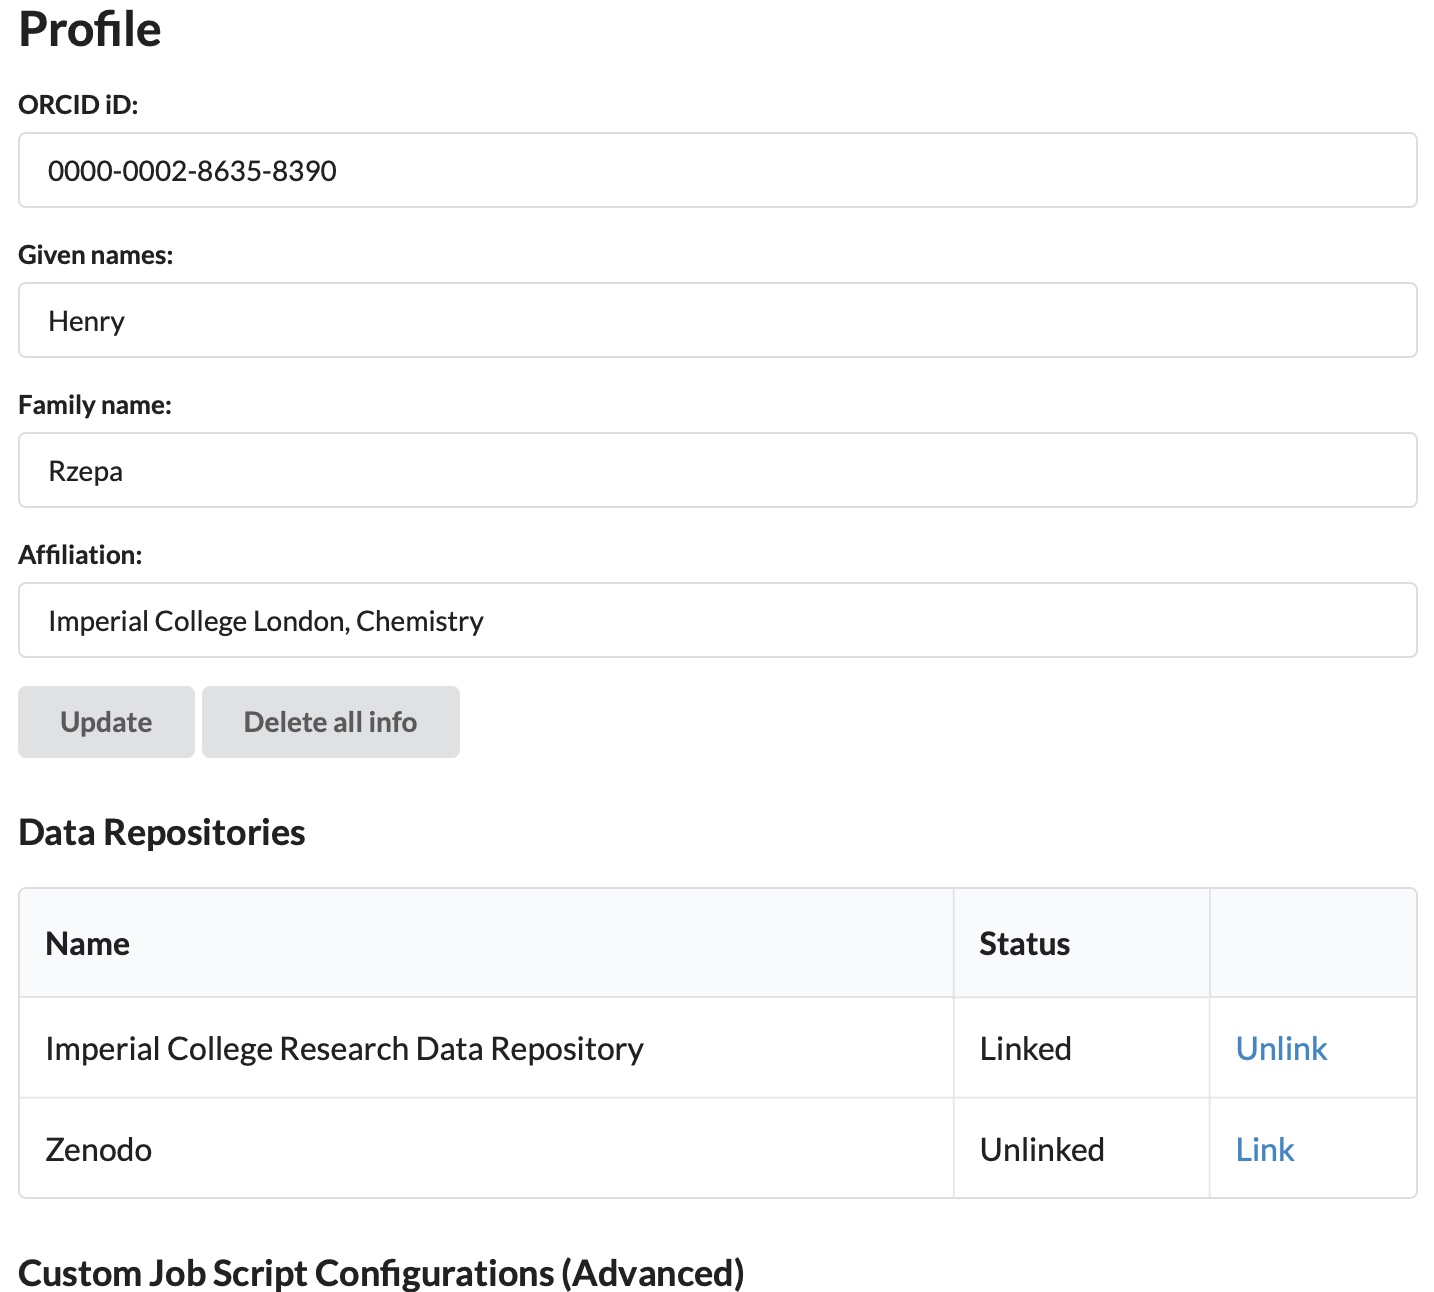Click Link for the Zenodo repository
The image size is (1434, 1292).
[x=1264, y=1149]
